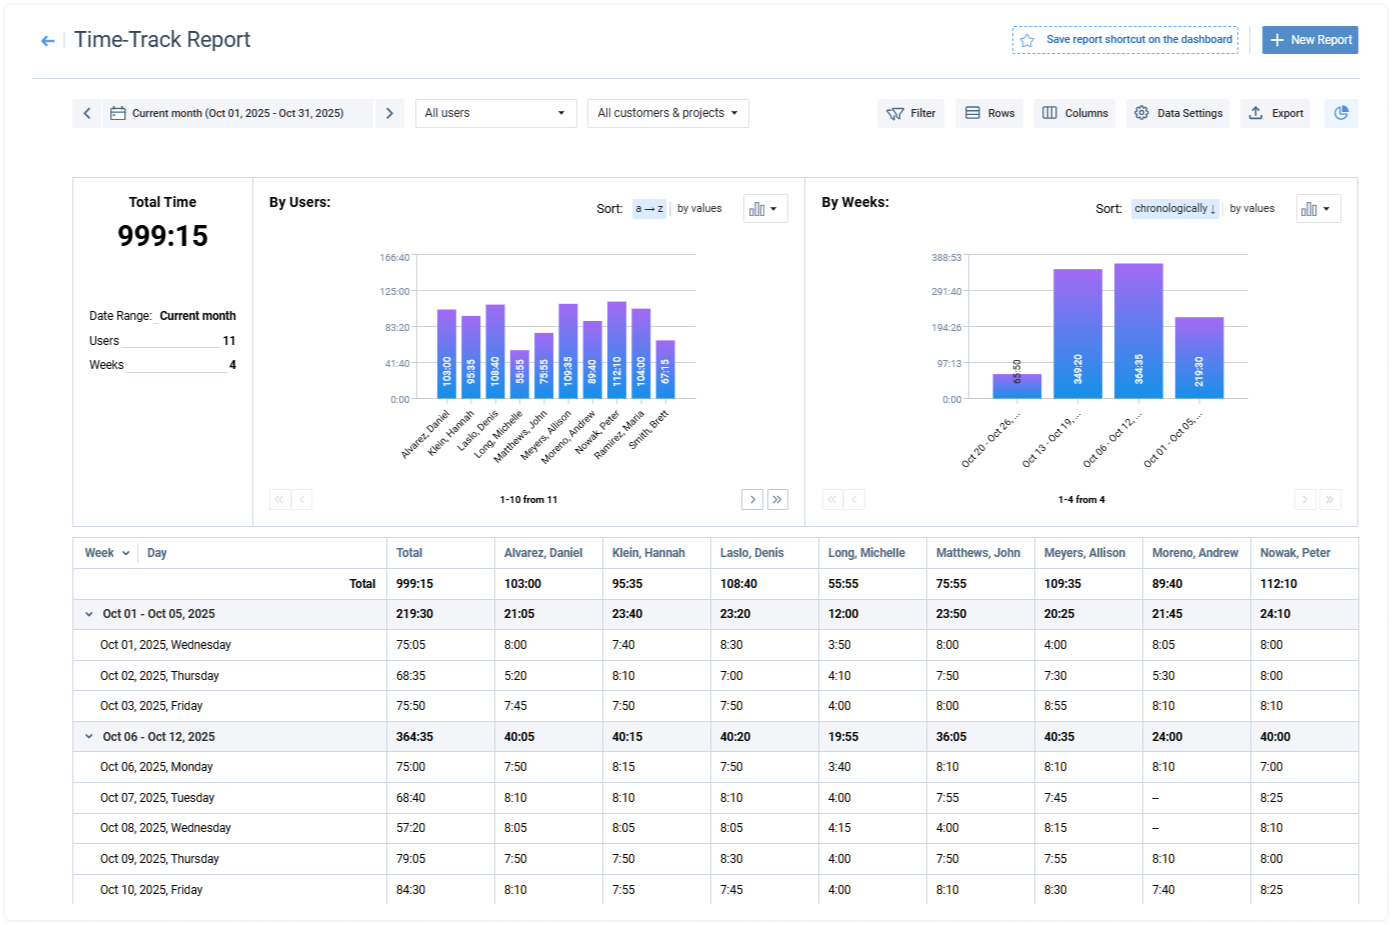Sort By Weeks chart chronologically
Viewport: 1392px width, 925px height.
[1175, 209]
